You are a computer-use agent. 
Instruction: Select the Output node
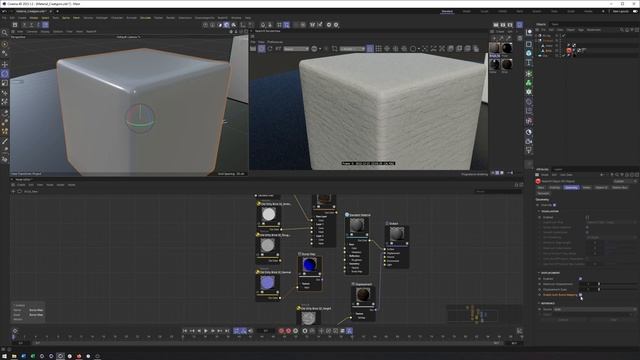(396, 244)
